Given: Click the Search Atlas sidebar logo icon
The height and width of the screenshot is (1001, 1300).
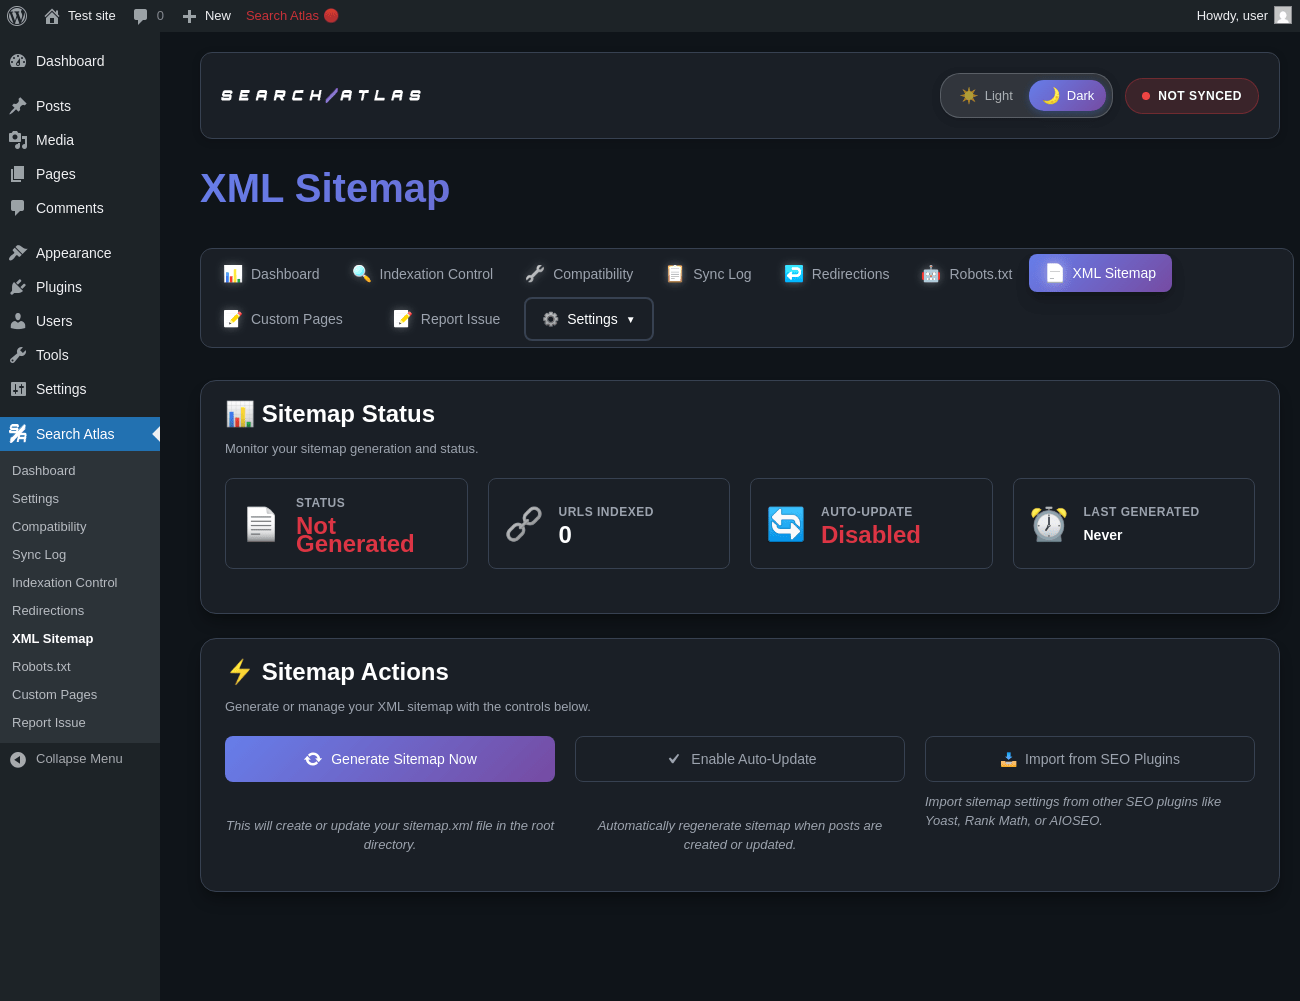Looking at the screenshot, I should point(18,434).
